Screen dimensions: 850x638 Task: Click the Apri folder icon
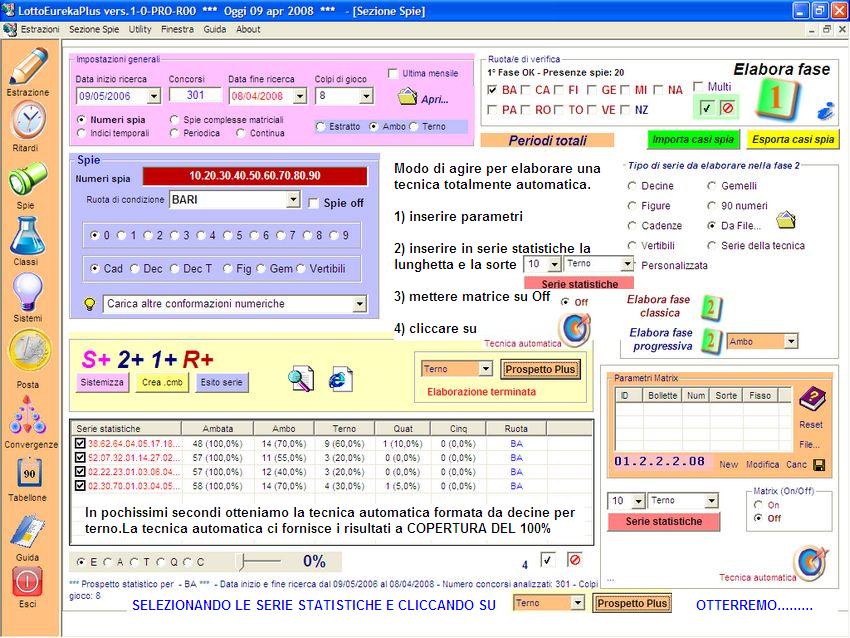[x=407, y=97]
